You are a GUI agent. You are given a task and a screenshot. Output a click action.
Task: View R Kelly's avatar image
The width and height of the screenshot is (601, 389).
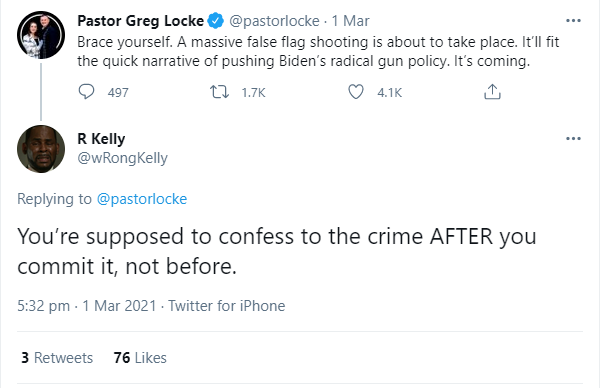click(x=41, y=149)
